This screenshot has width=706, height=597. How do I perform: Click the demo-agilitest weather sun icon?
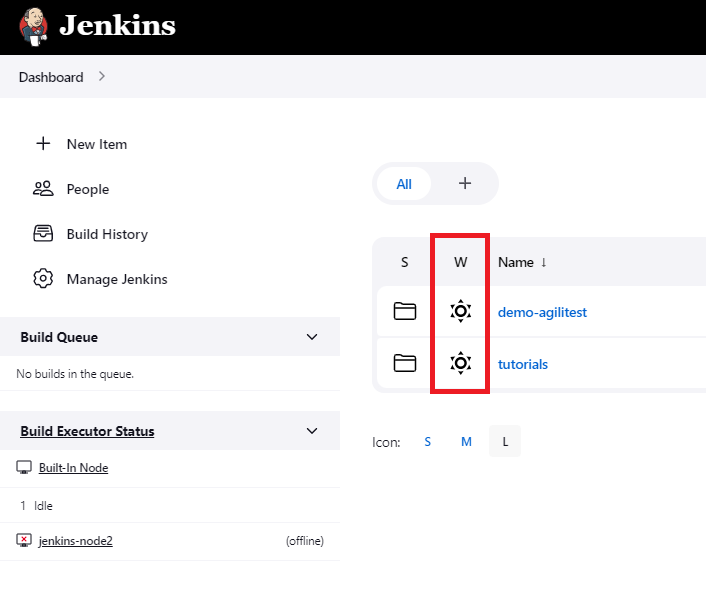pos(460,311)
